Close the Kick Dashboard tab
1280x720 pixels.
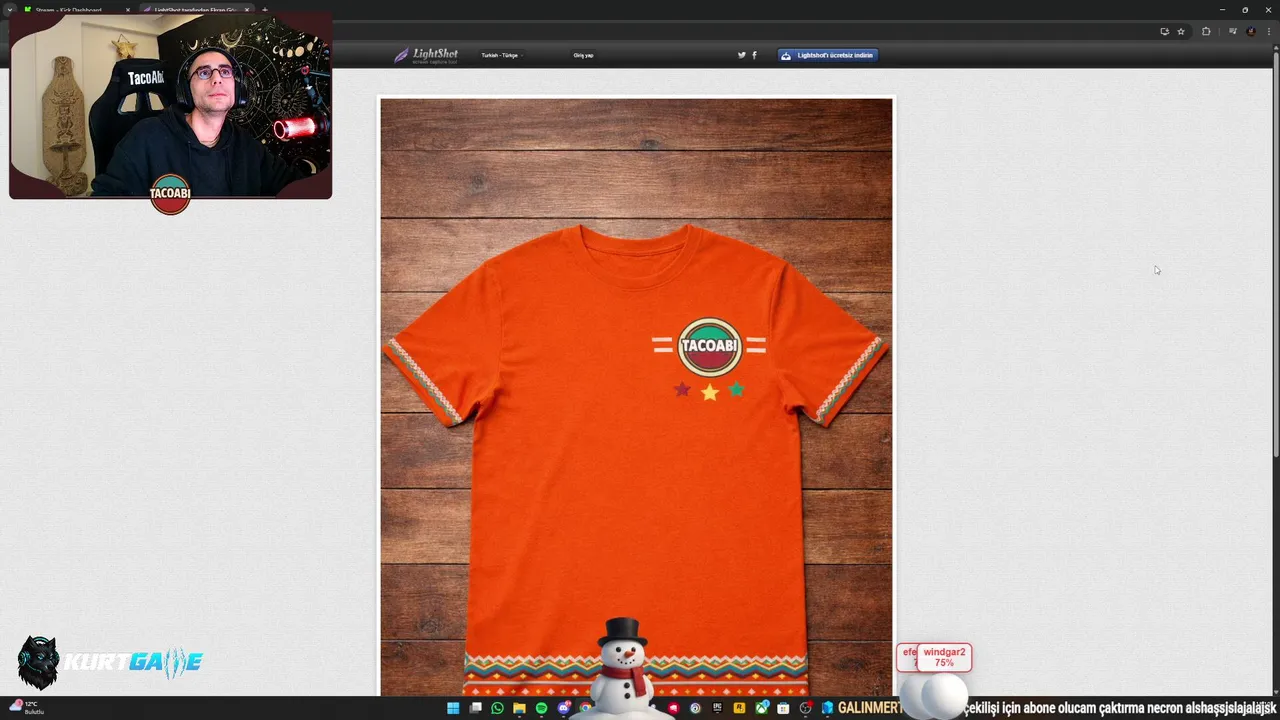(128, 10)
